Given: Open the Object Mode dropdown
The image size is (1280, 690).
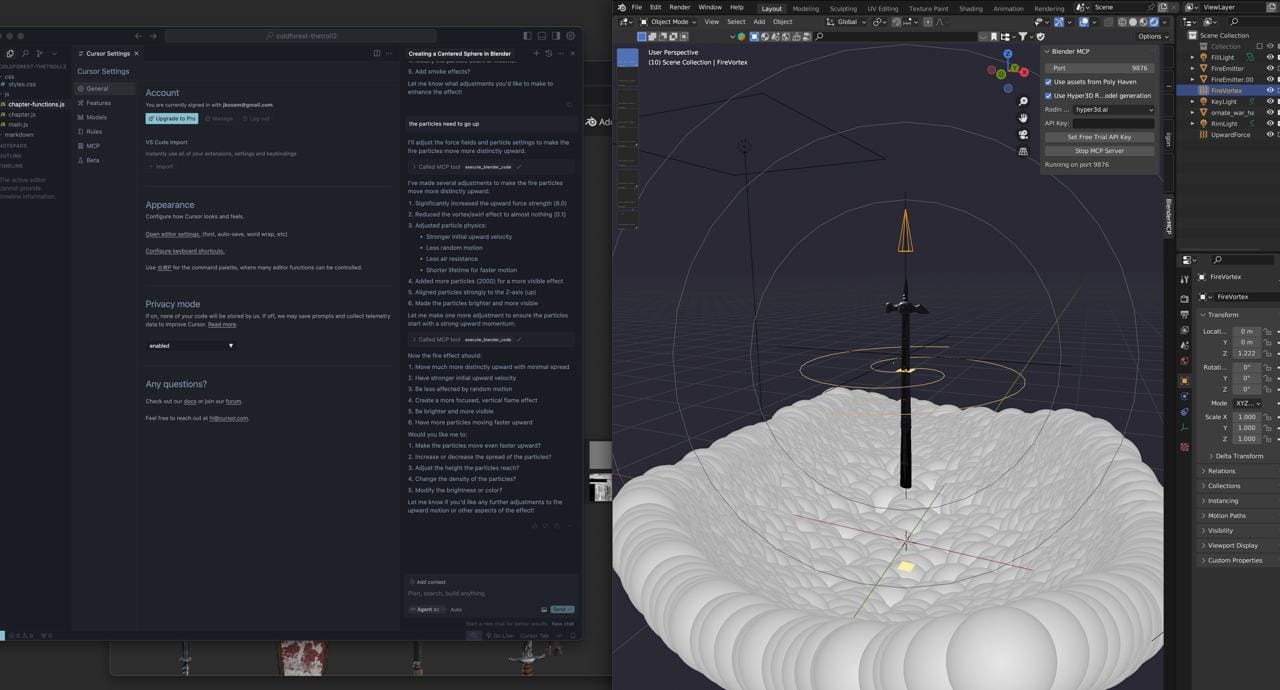Looking at the screenshot, I should [x=670, y=22].
